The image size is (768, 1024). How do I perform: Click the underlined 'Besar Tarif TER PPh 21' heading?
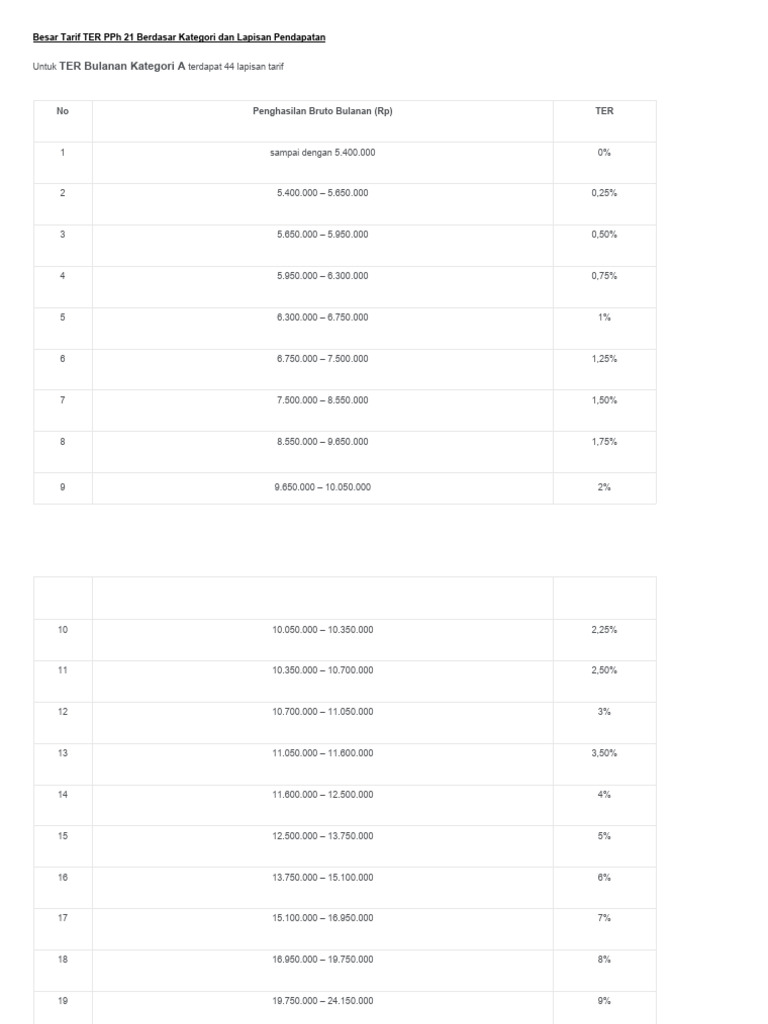(x=180, y=37)
